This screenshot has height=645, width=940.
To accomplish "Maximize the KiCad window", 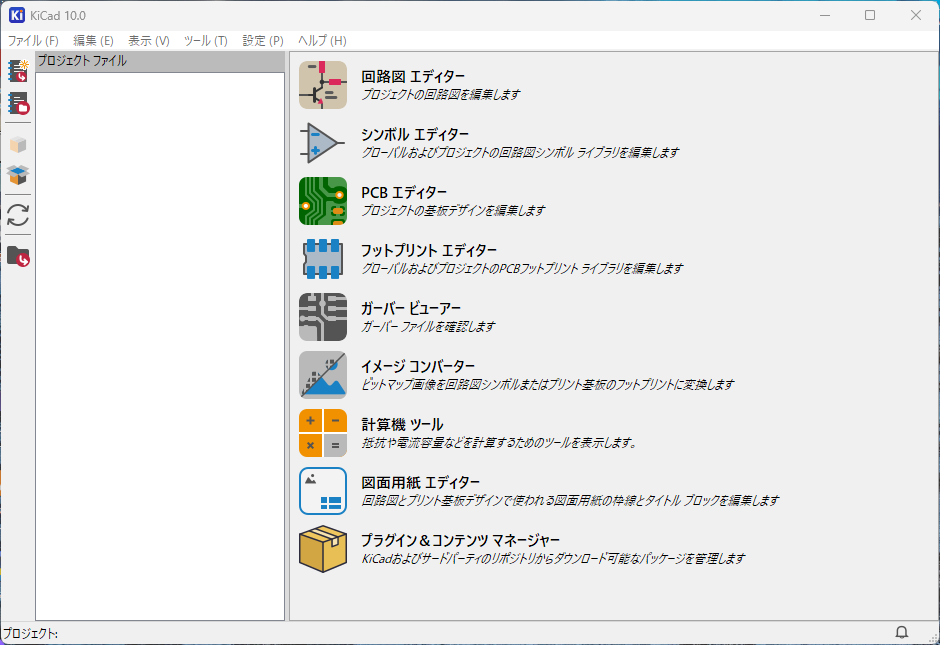I will coord(870,15).
